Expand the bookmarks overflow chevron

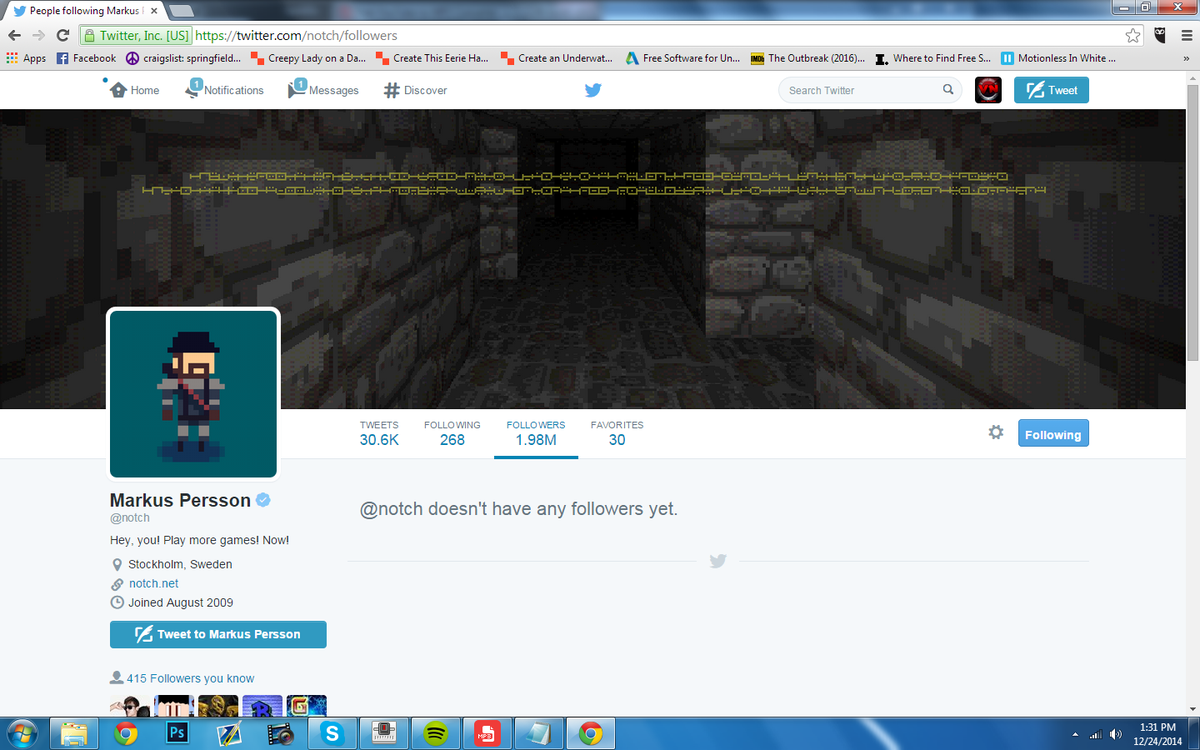tap(1187, 58)
